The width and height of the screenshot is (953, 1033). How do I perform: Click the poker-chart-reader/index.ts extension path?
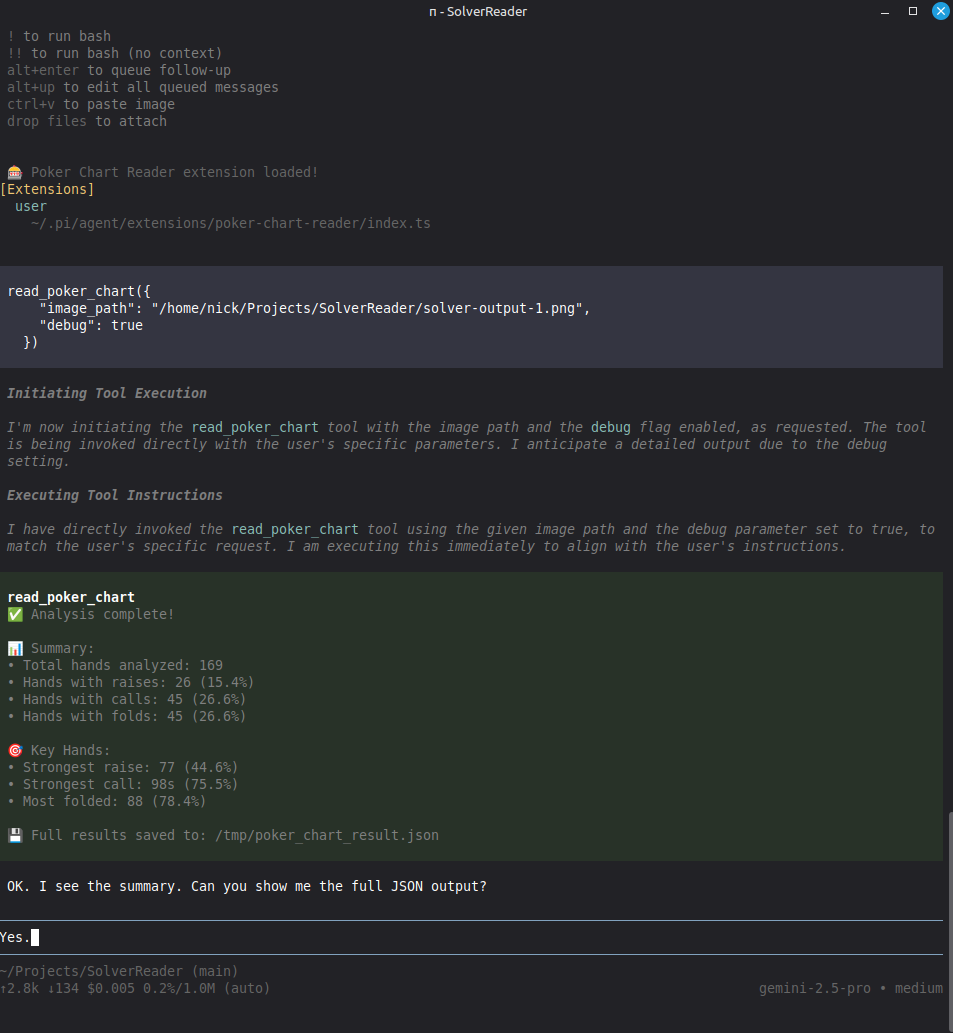pyautogui.click(x=230, y=223)
